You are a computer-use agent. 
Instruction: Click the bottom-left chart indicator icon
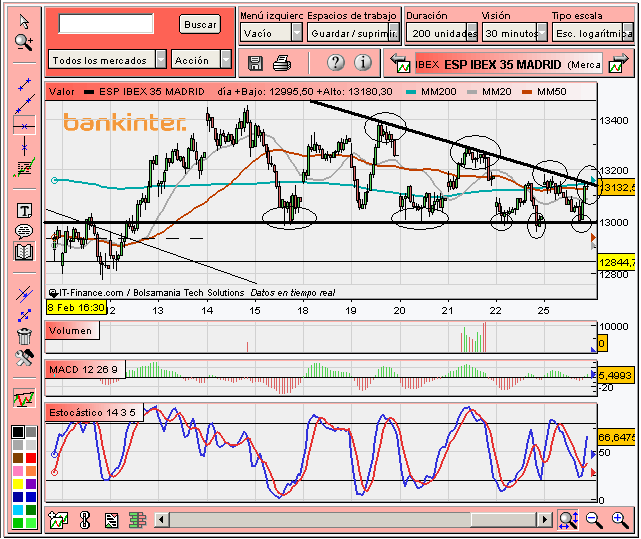[x=58, y=520]
